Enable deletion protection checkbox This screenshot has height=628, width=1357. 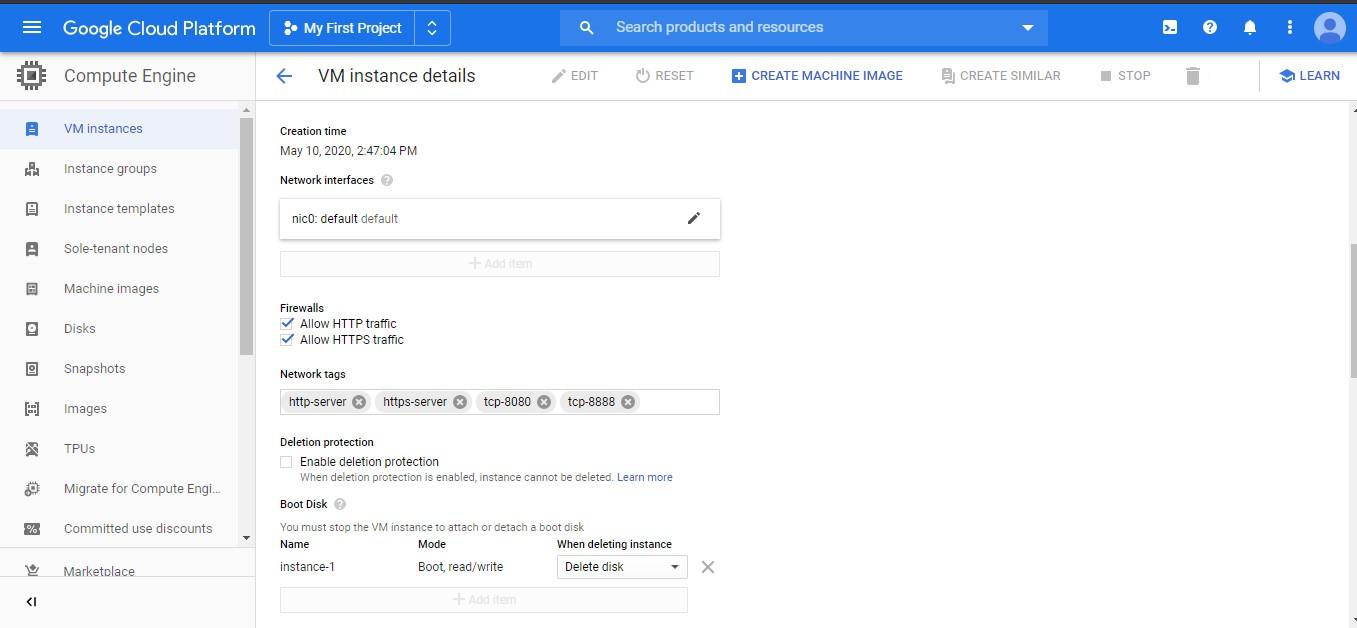(x=287, y=462)
